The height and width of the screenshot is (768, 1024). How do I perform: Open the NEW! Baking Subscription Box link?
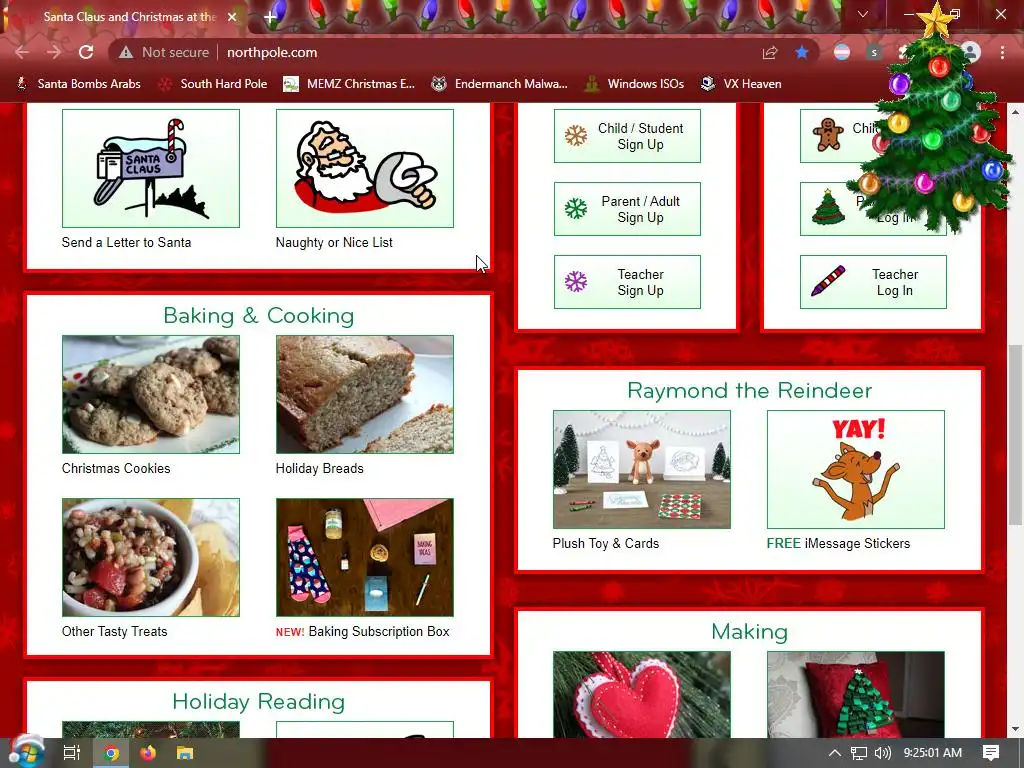[362, 632]
